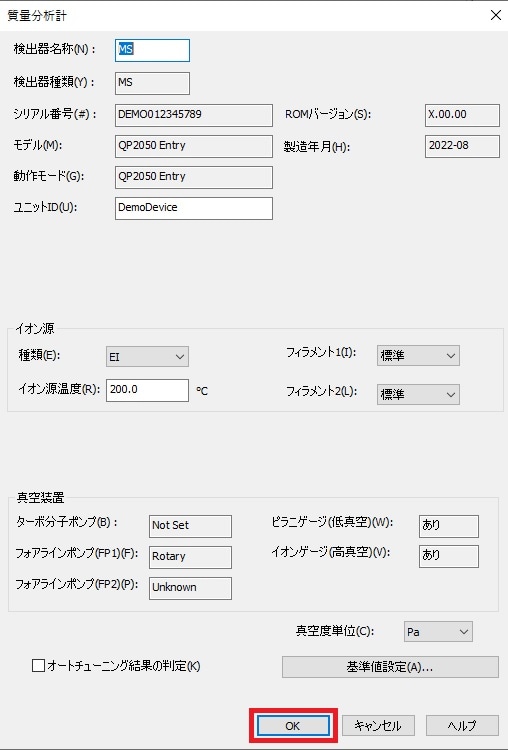Confirm the dialog with OK button

tap(293, 726)
